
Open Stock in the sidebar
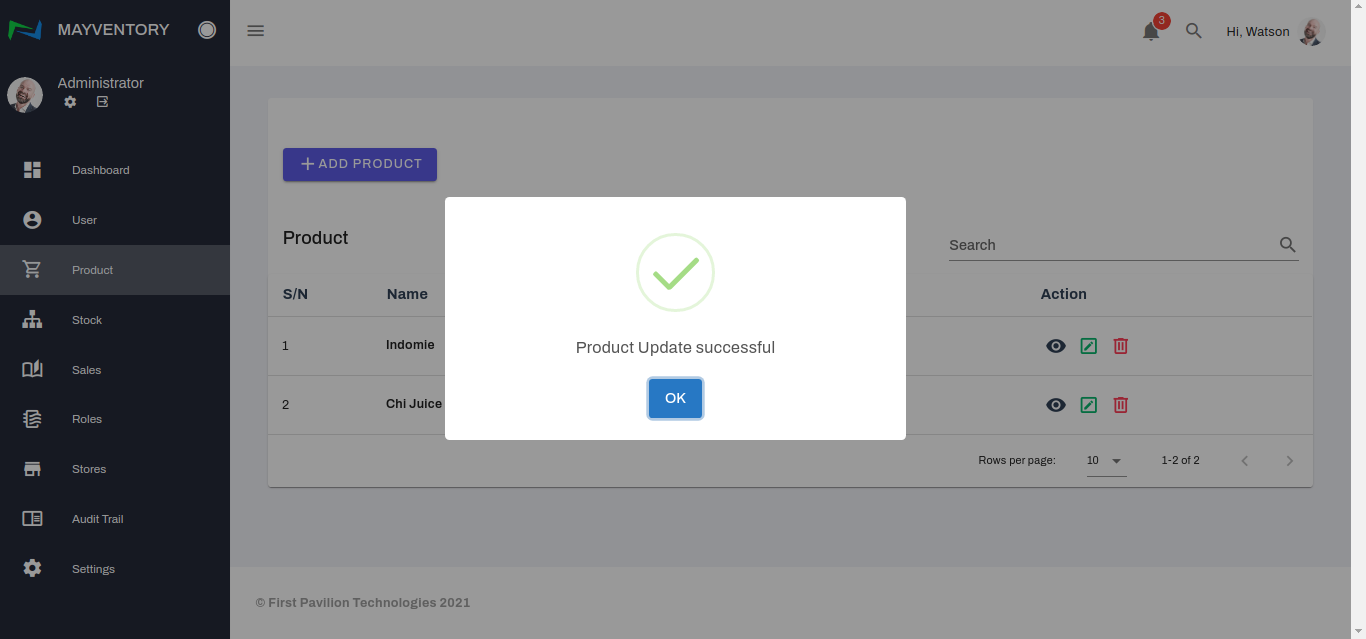click(x=87, y=320)
